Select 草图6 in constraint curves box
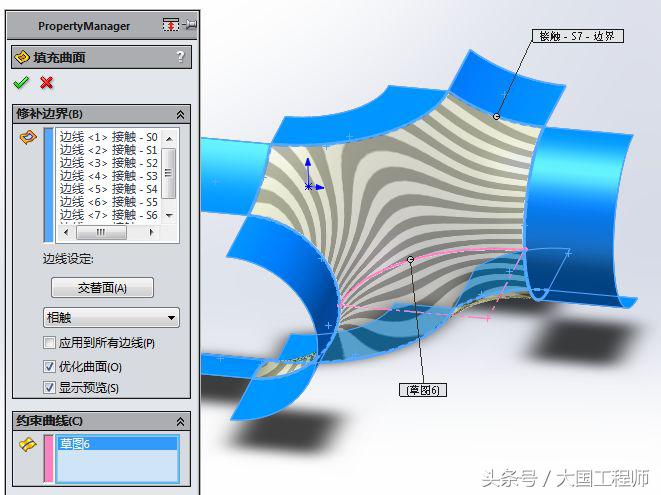 [x=118, y=444]
